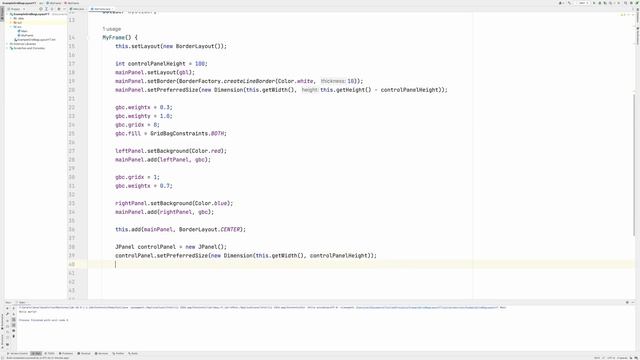Click 'Color.white' on line 19
This screenshot has height=360, width=640.
coord(296,81)
